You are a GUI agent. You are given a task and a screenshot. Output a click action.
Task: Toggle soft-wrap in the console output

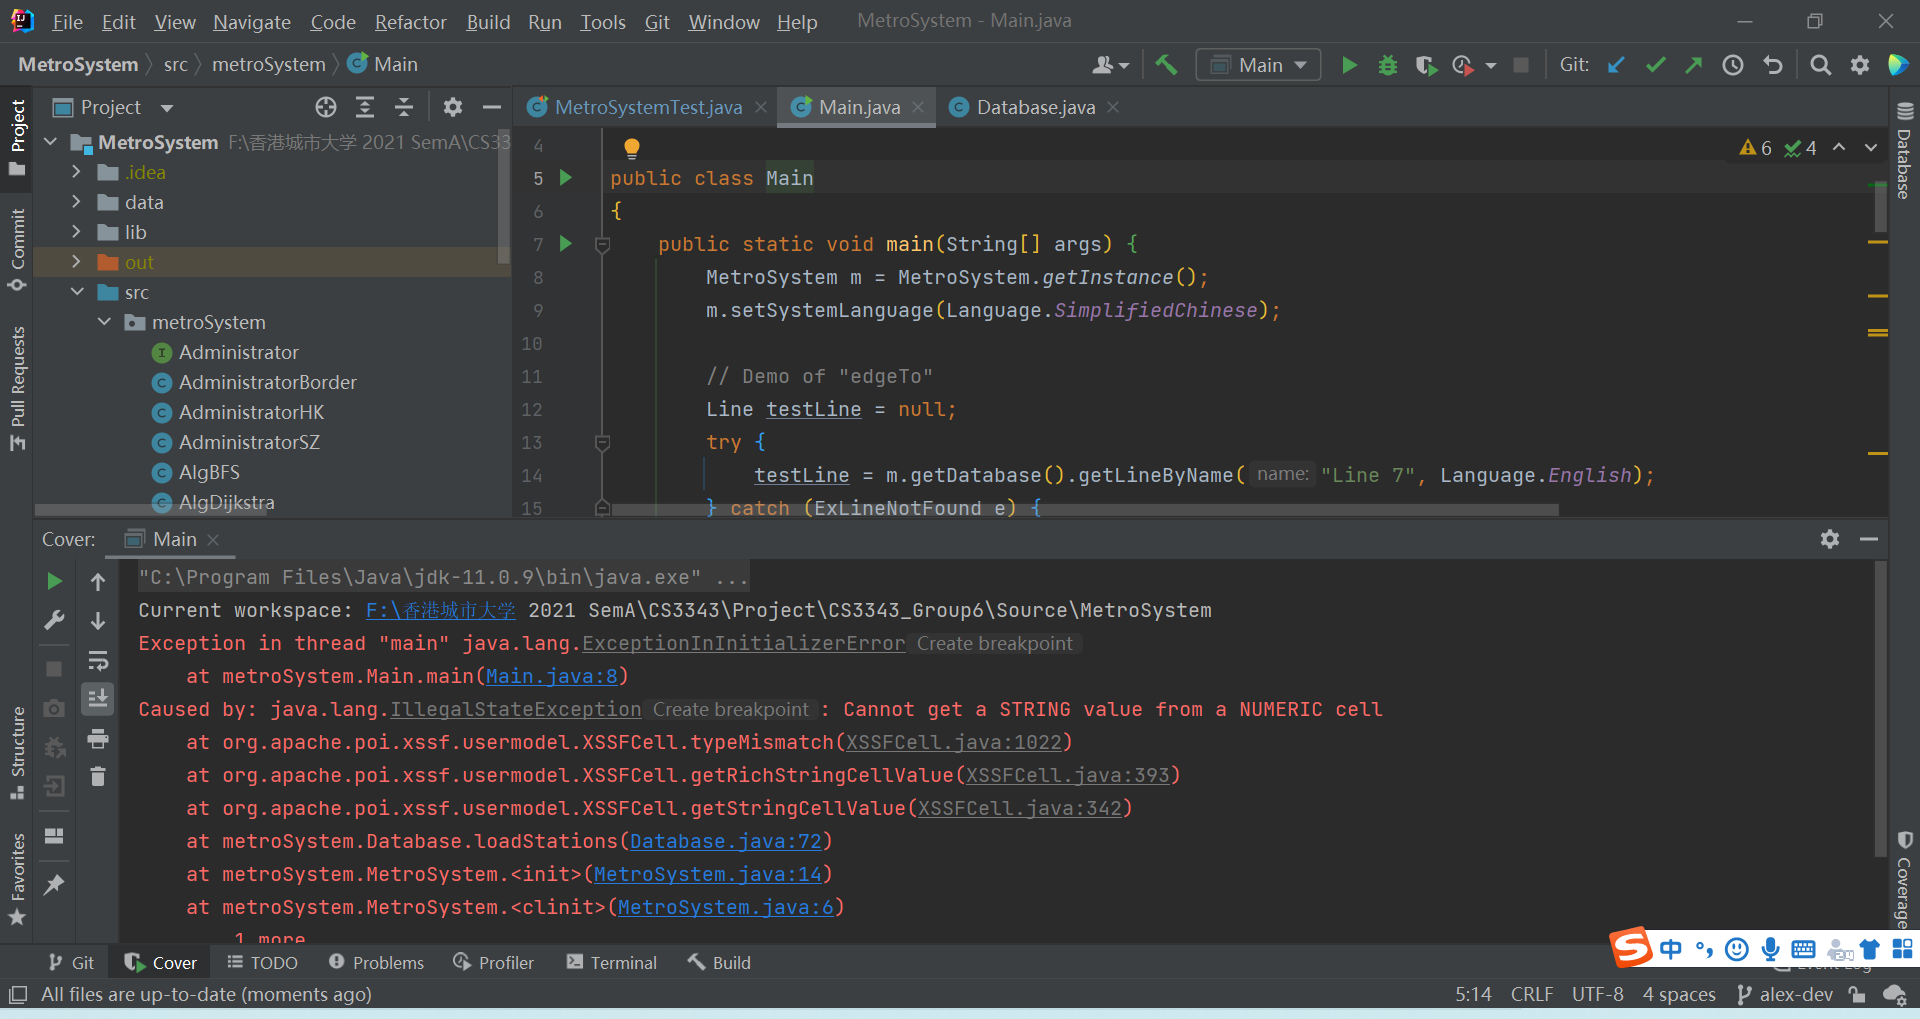click(98, 661)
